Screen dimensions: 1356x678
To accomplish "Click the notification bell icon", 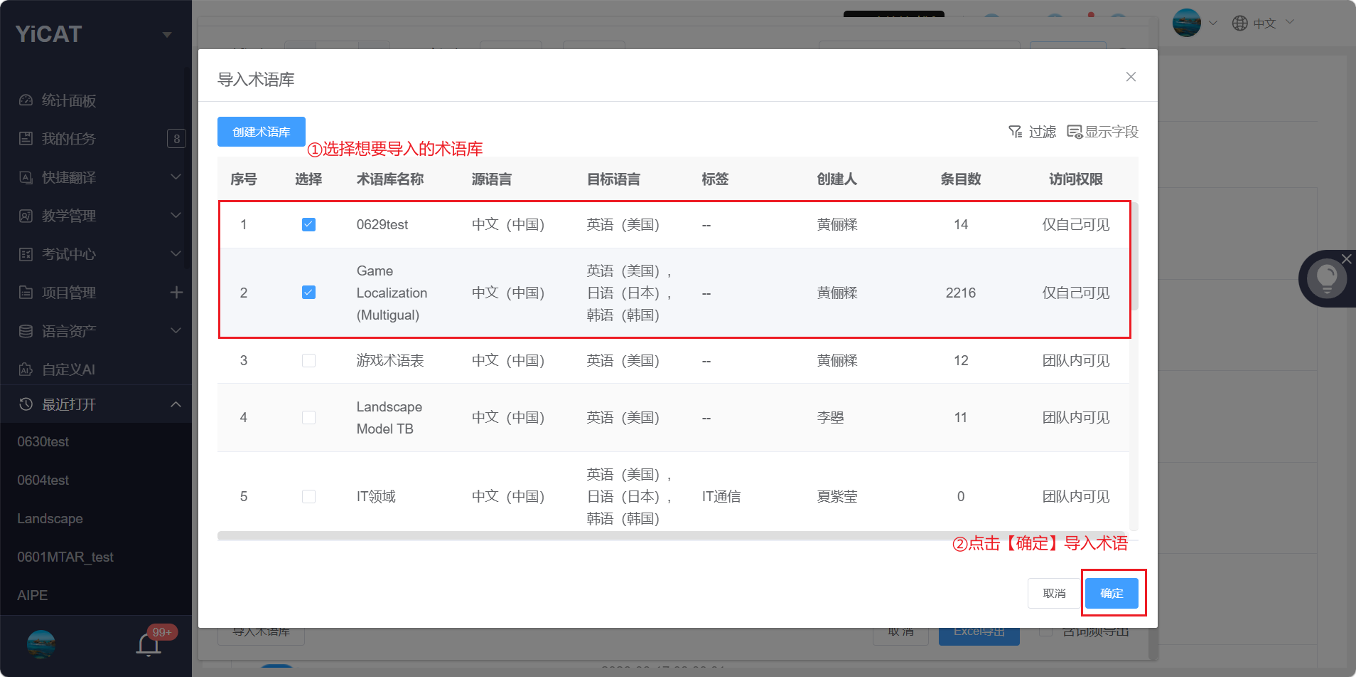I will [149, 645].
